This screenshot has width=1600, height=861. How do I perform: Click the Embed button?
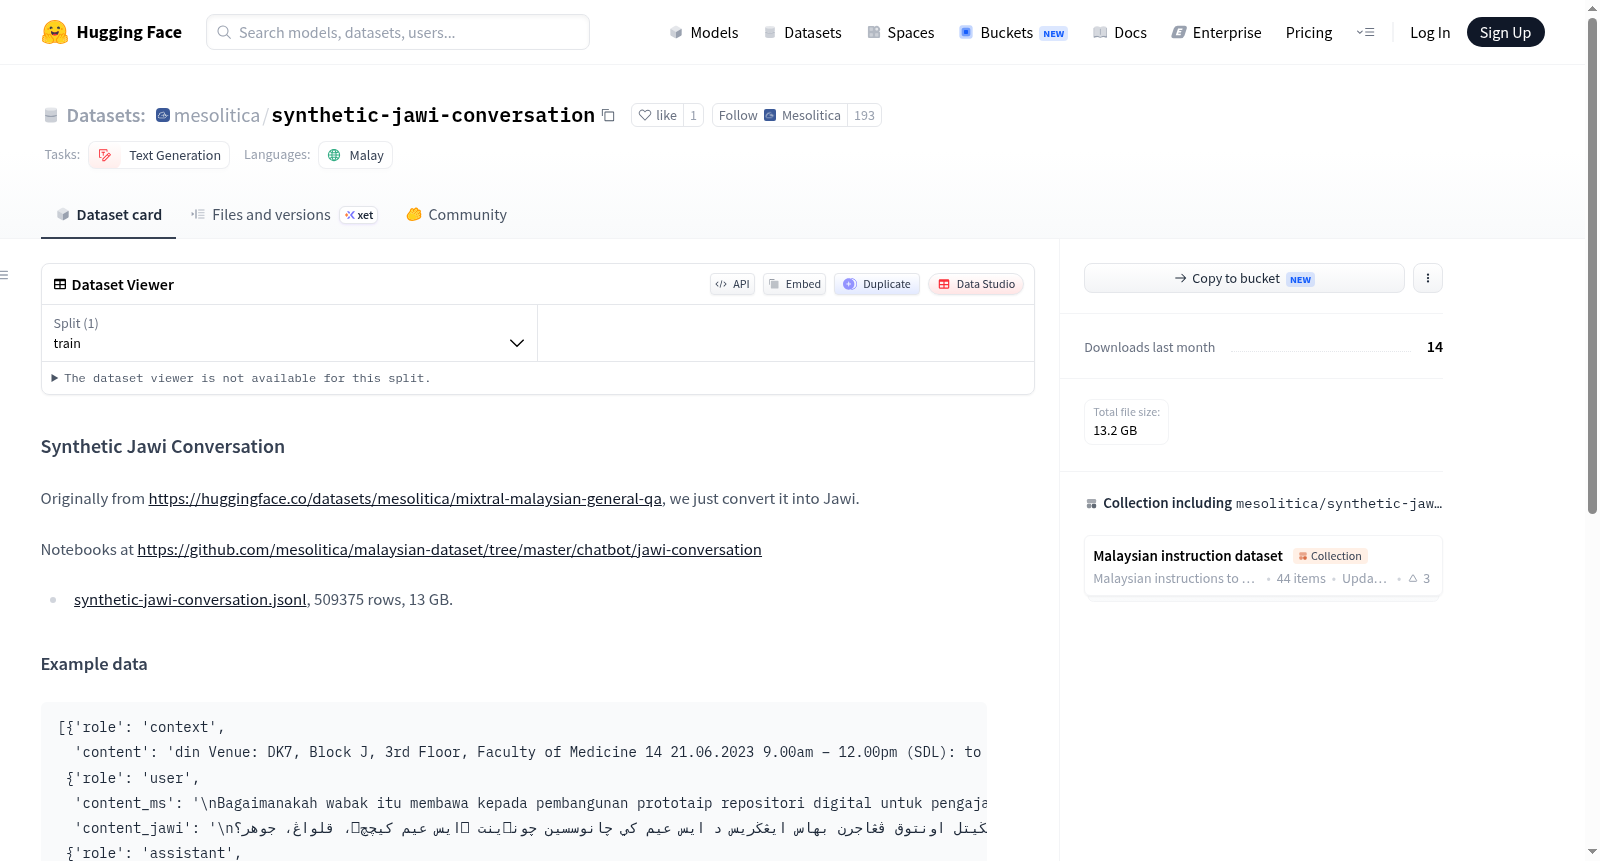click(x=795, y=284)
